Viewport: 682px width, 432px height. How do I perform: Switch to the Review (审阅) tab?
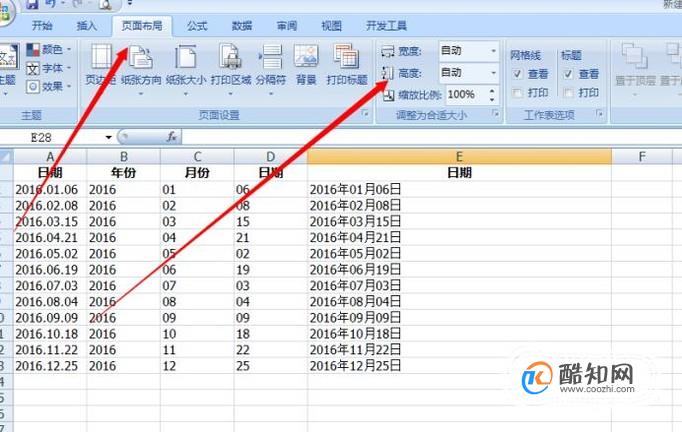point(287,26)
